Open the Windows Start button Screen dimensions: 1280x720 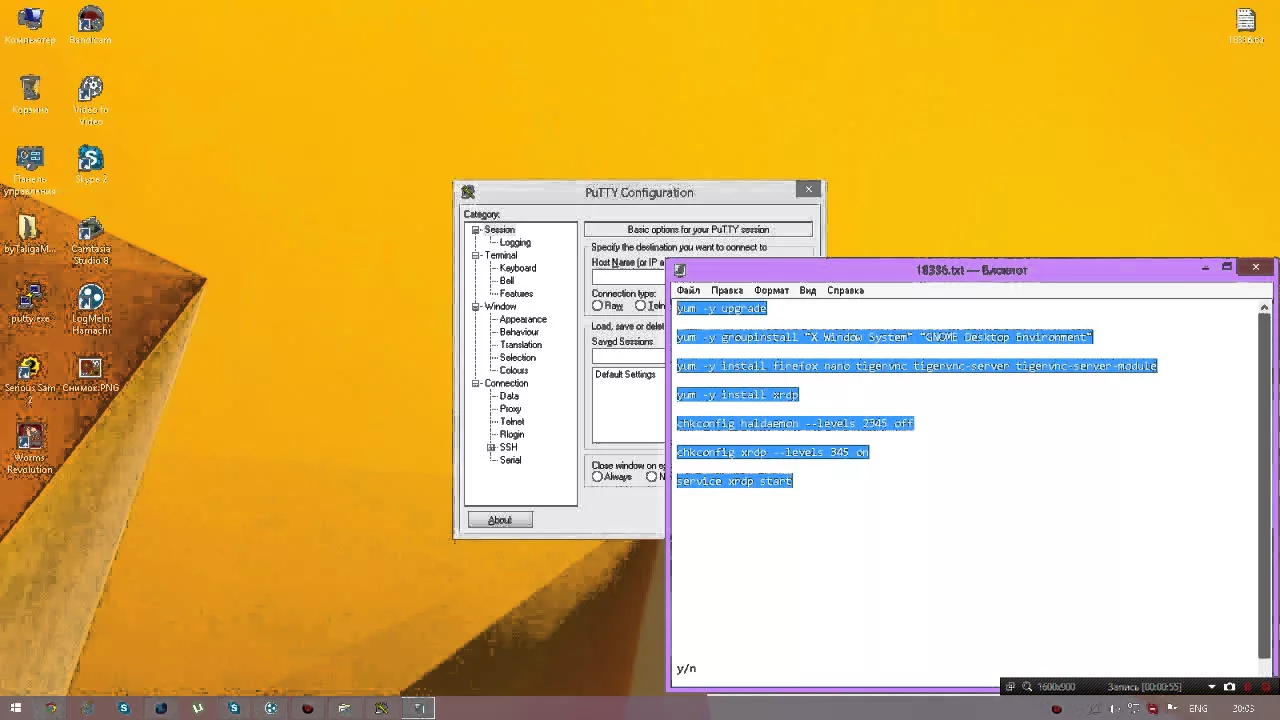[16, 708]
